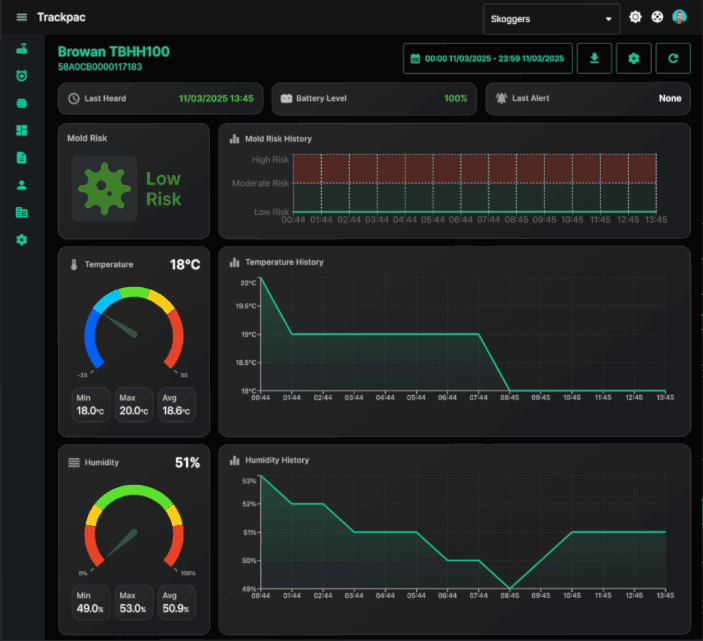Screen dimensions: 703x641
Task: Click the download data button
Action: [594, 58]
